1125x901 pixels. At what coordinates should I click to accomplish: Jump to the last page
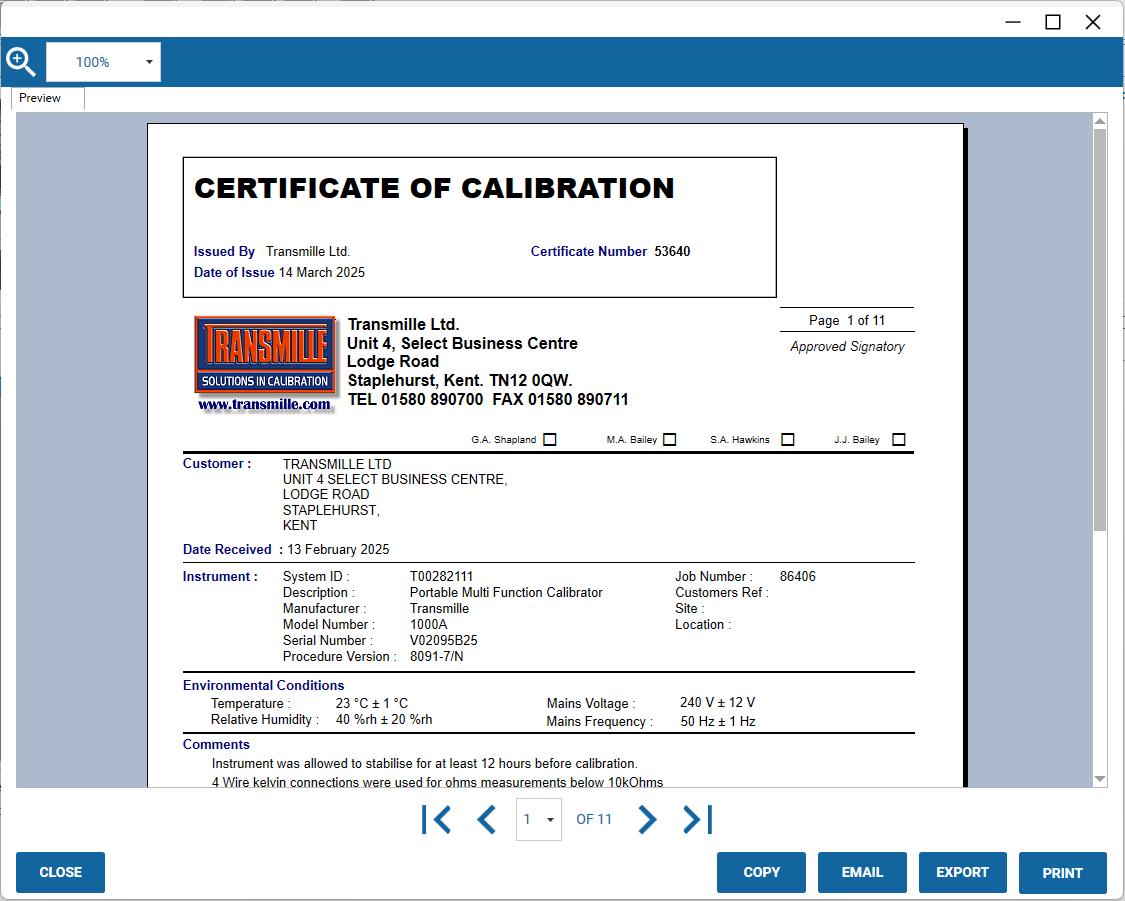[697, 819]
